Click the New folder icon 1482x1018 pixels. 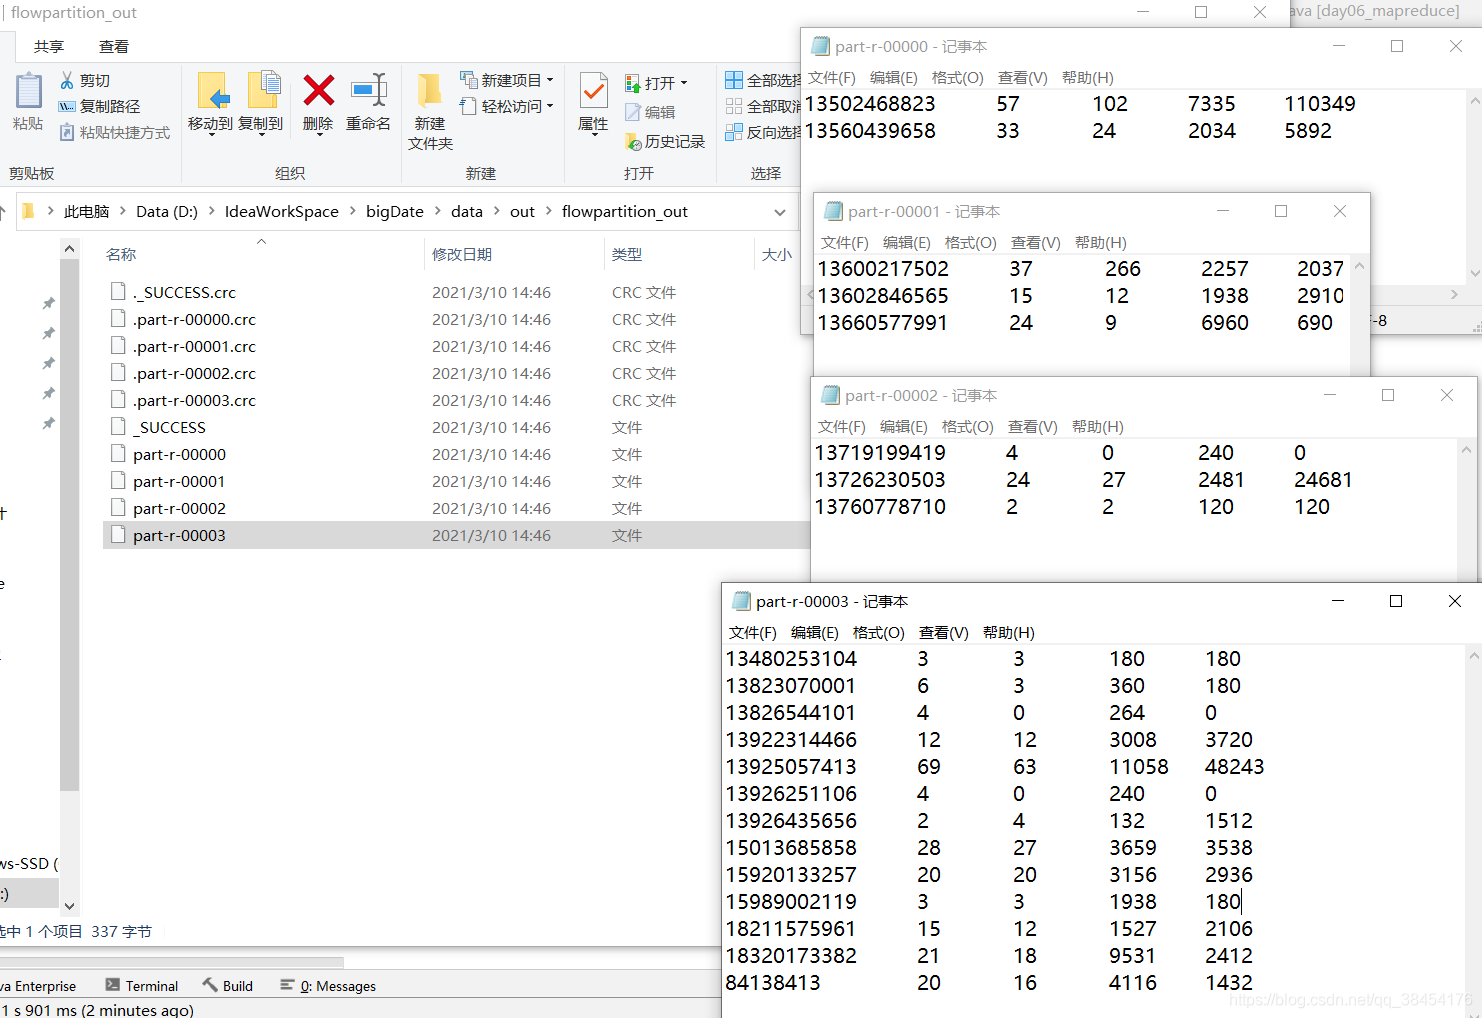tap(430, 90)
